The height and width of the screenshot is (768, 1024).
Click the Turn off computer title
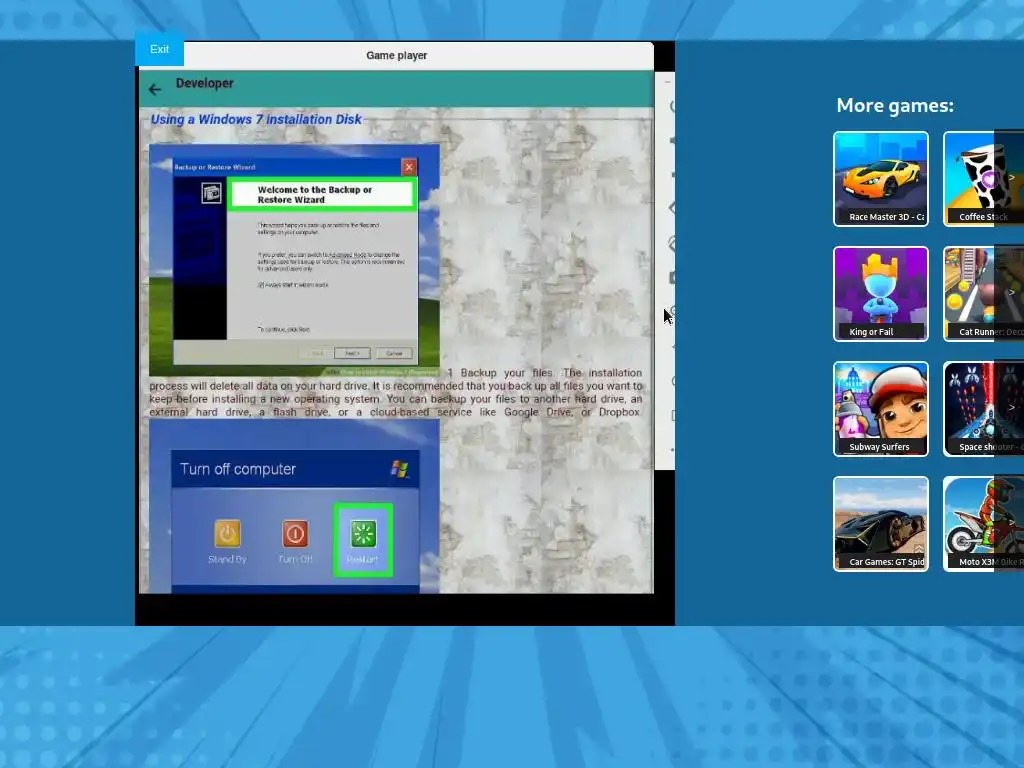[238, 469]
